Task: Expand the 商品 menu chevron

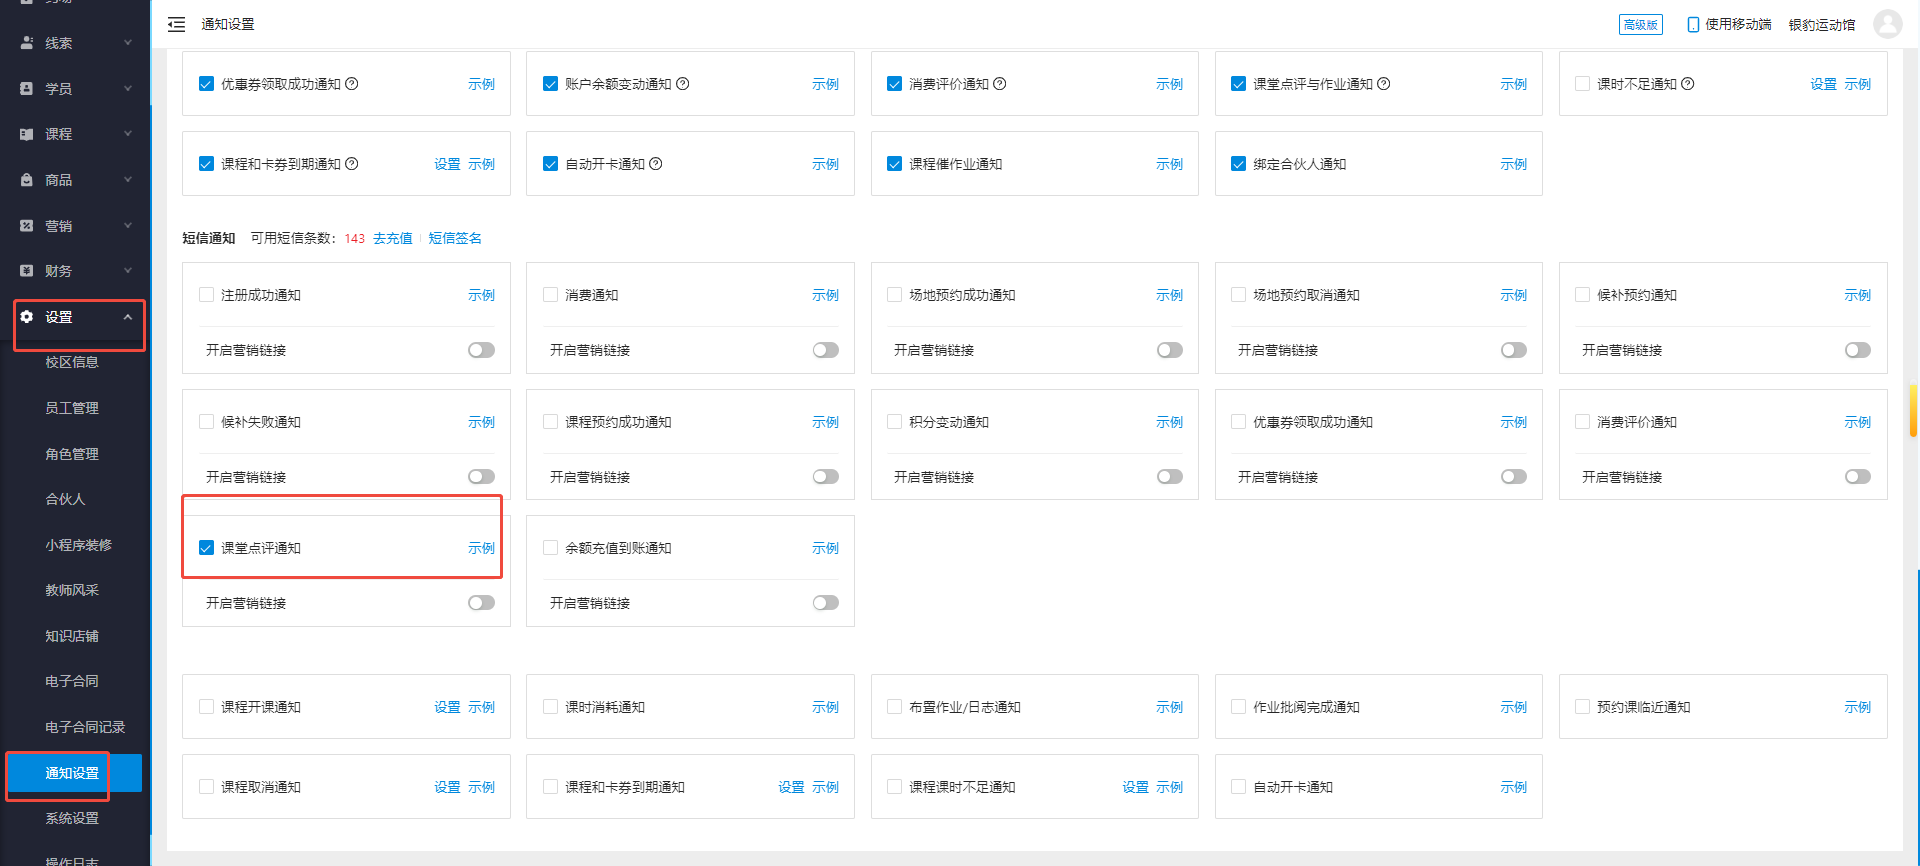Action: tap(128, 180)
